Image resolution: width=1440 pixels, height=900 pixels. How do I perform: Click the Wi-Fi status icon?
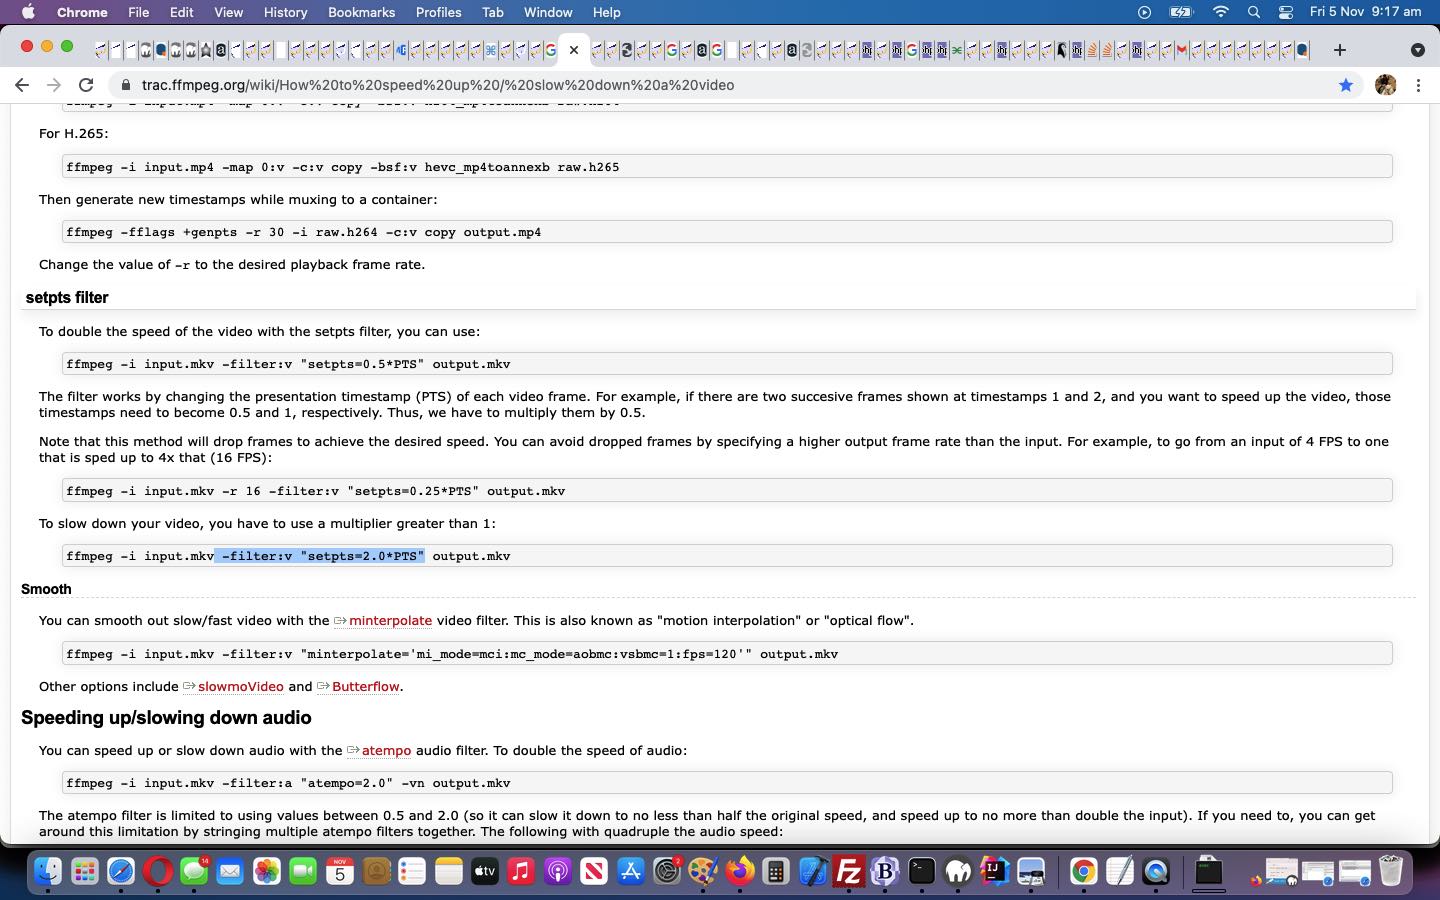click(x=1220, y=12)
